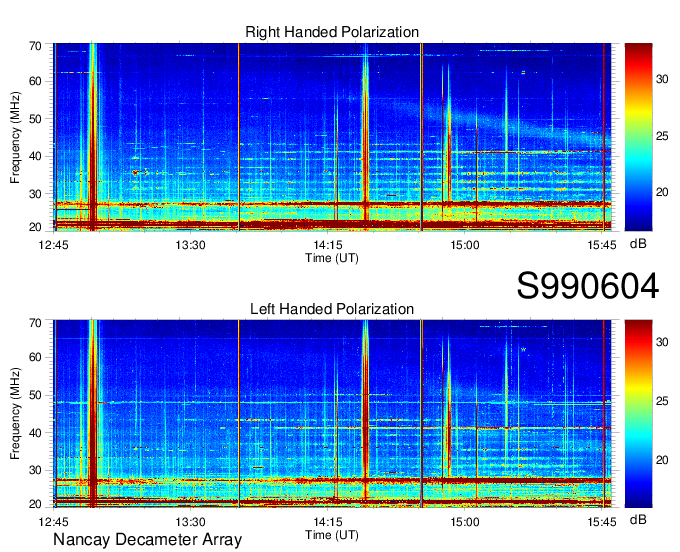Click 20 MHz tick on left-handed plot
This screenshot has height=552, width=680.
35,504
